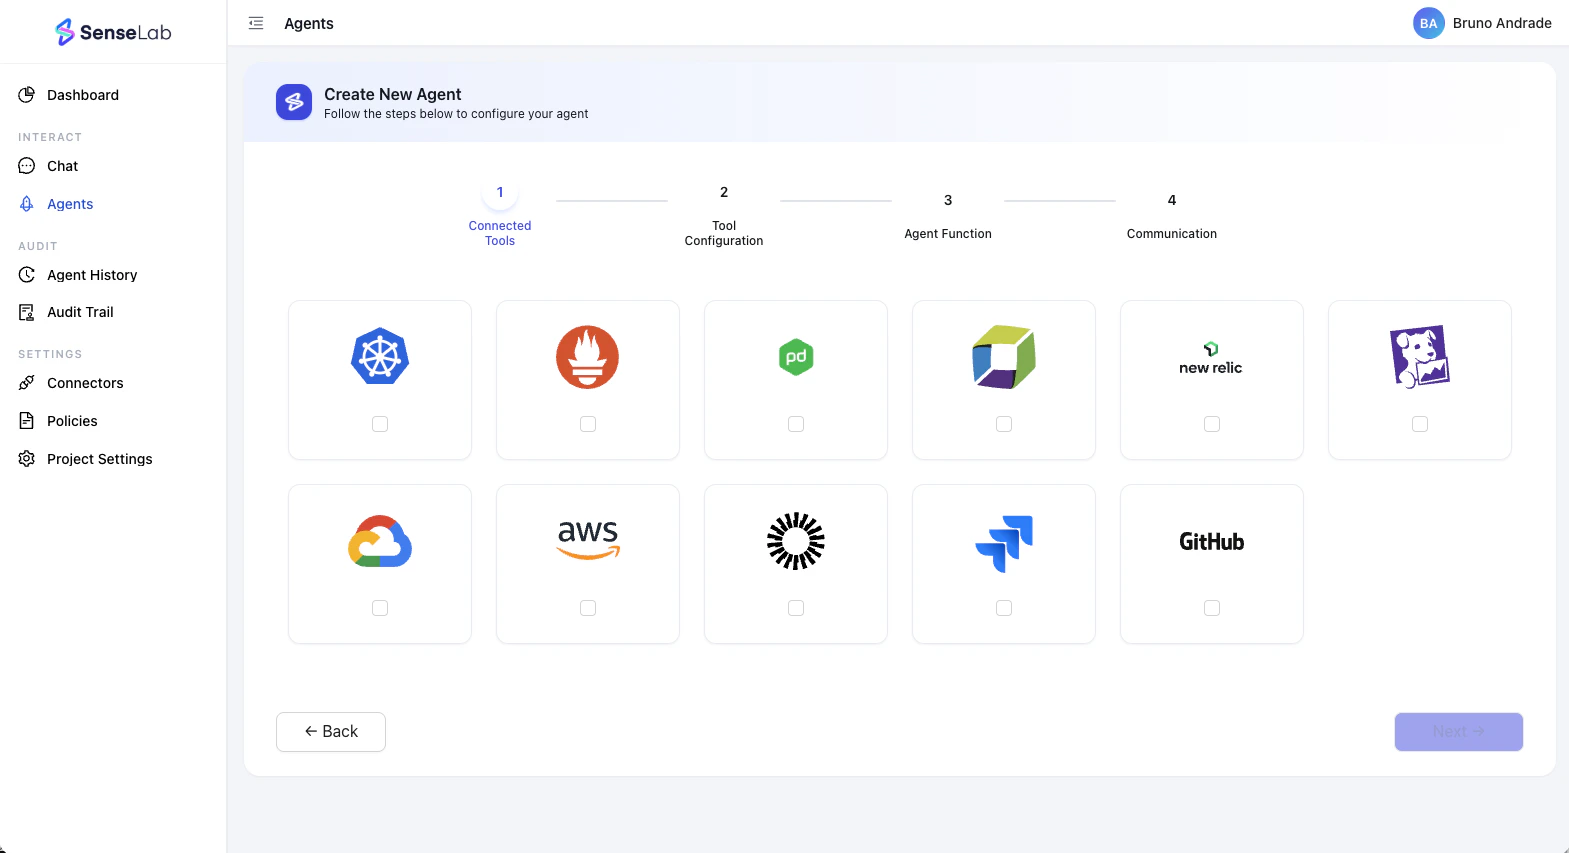Check the Kubernetes tool checkbox
1569x853 pixels.
[x=380, y=424]
